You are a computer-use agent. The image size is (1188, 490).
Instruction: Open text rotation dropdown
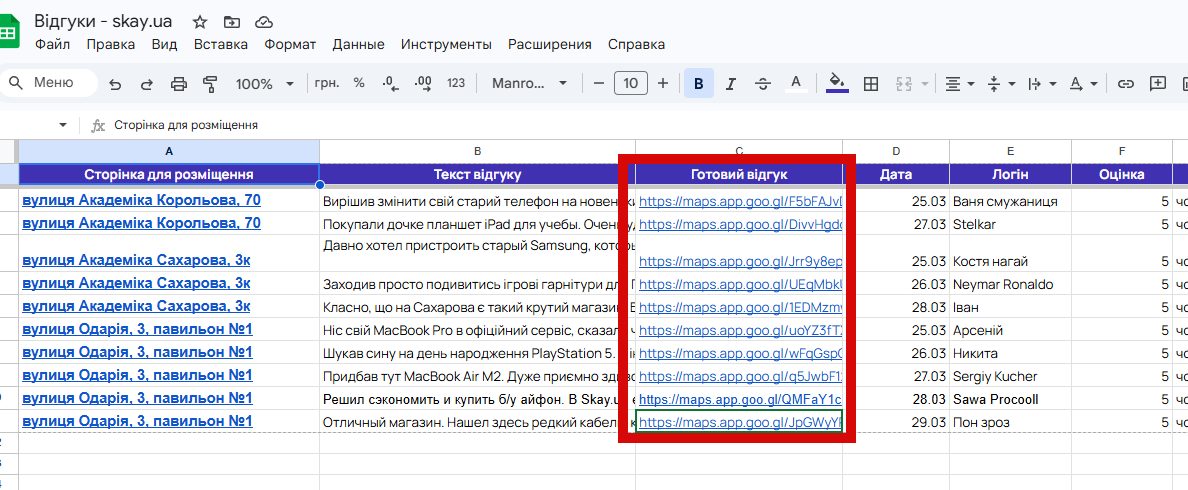[x=1083, y=83]
